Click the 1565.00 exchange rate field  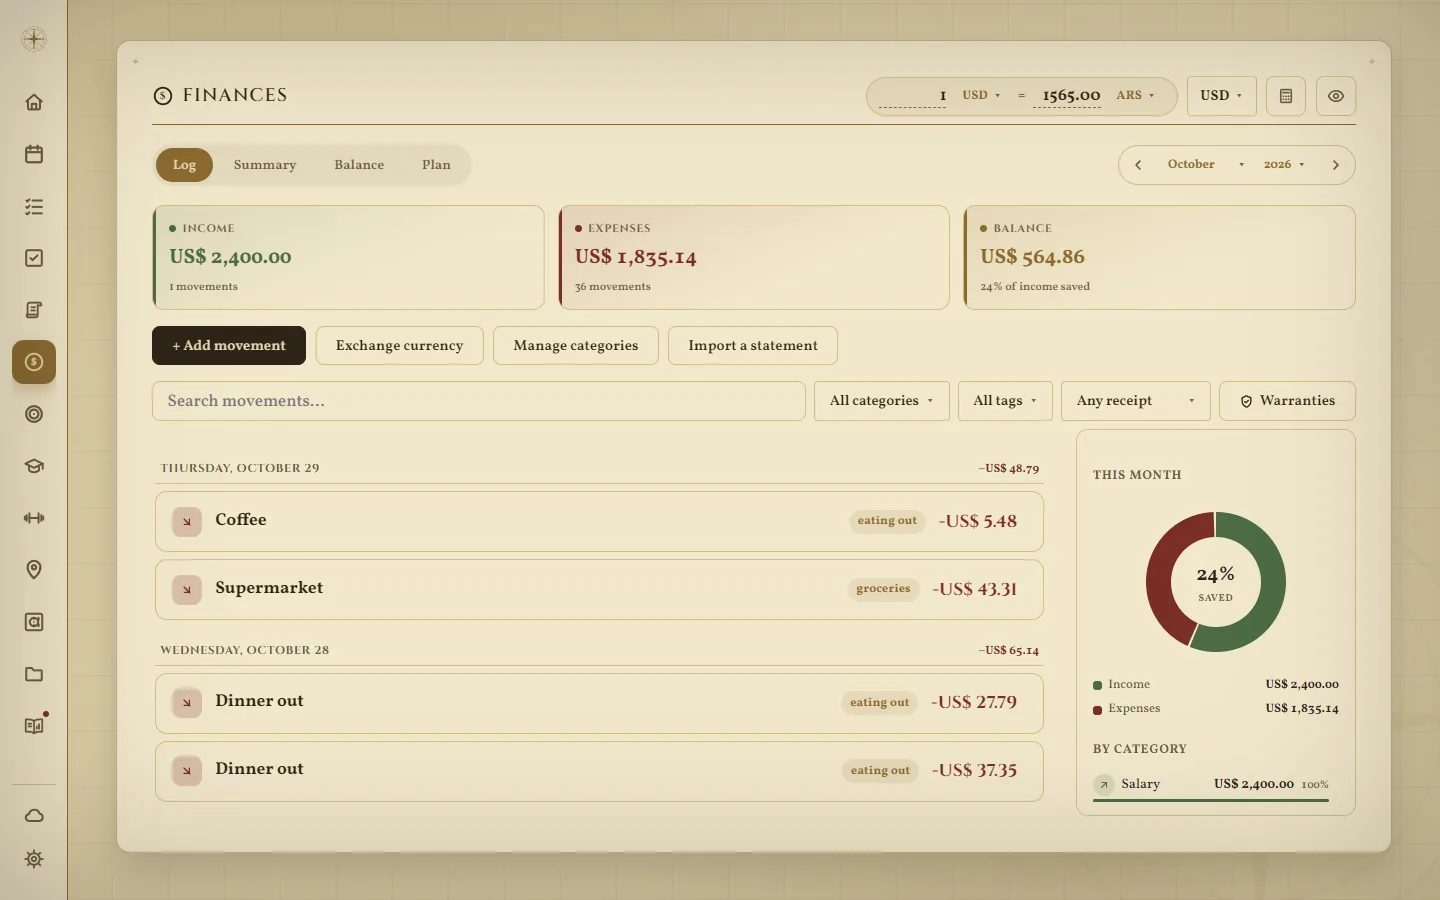pos(1067,96)
